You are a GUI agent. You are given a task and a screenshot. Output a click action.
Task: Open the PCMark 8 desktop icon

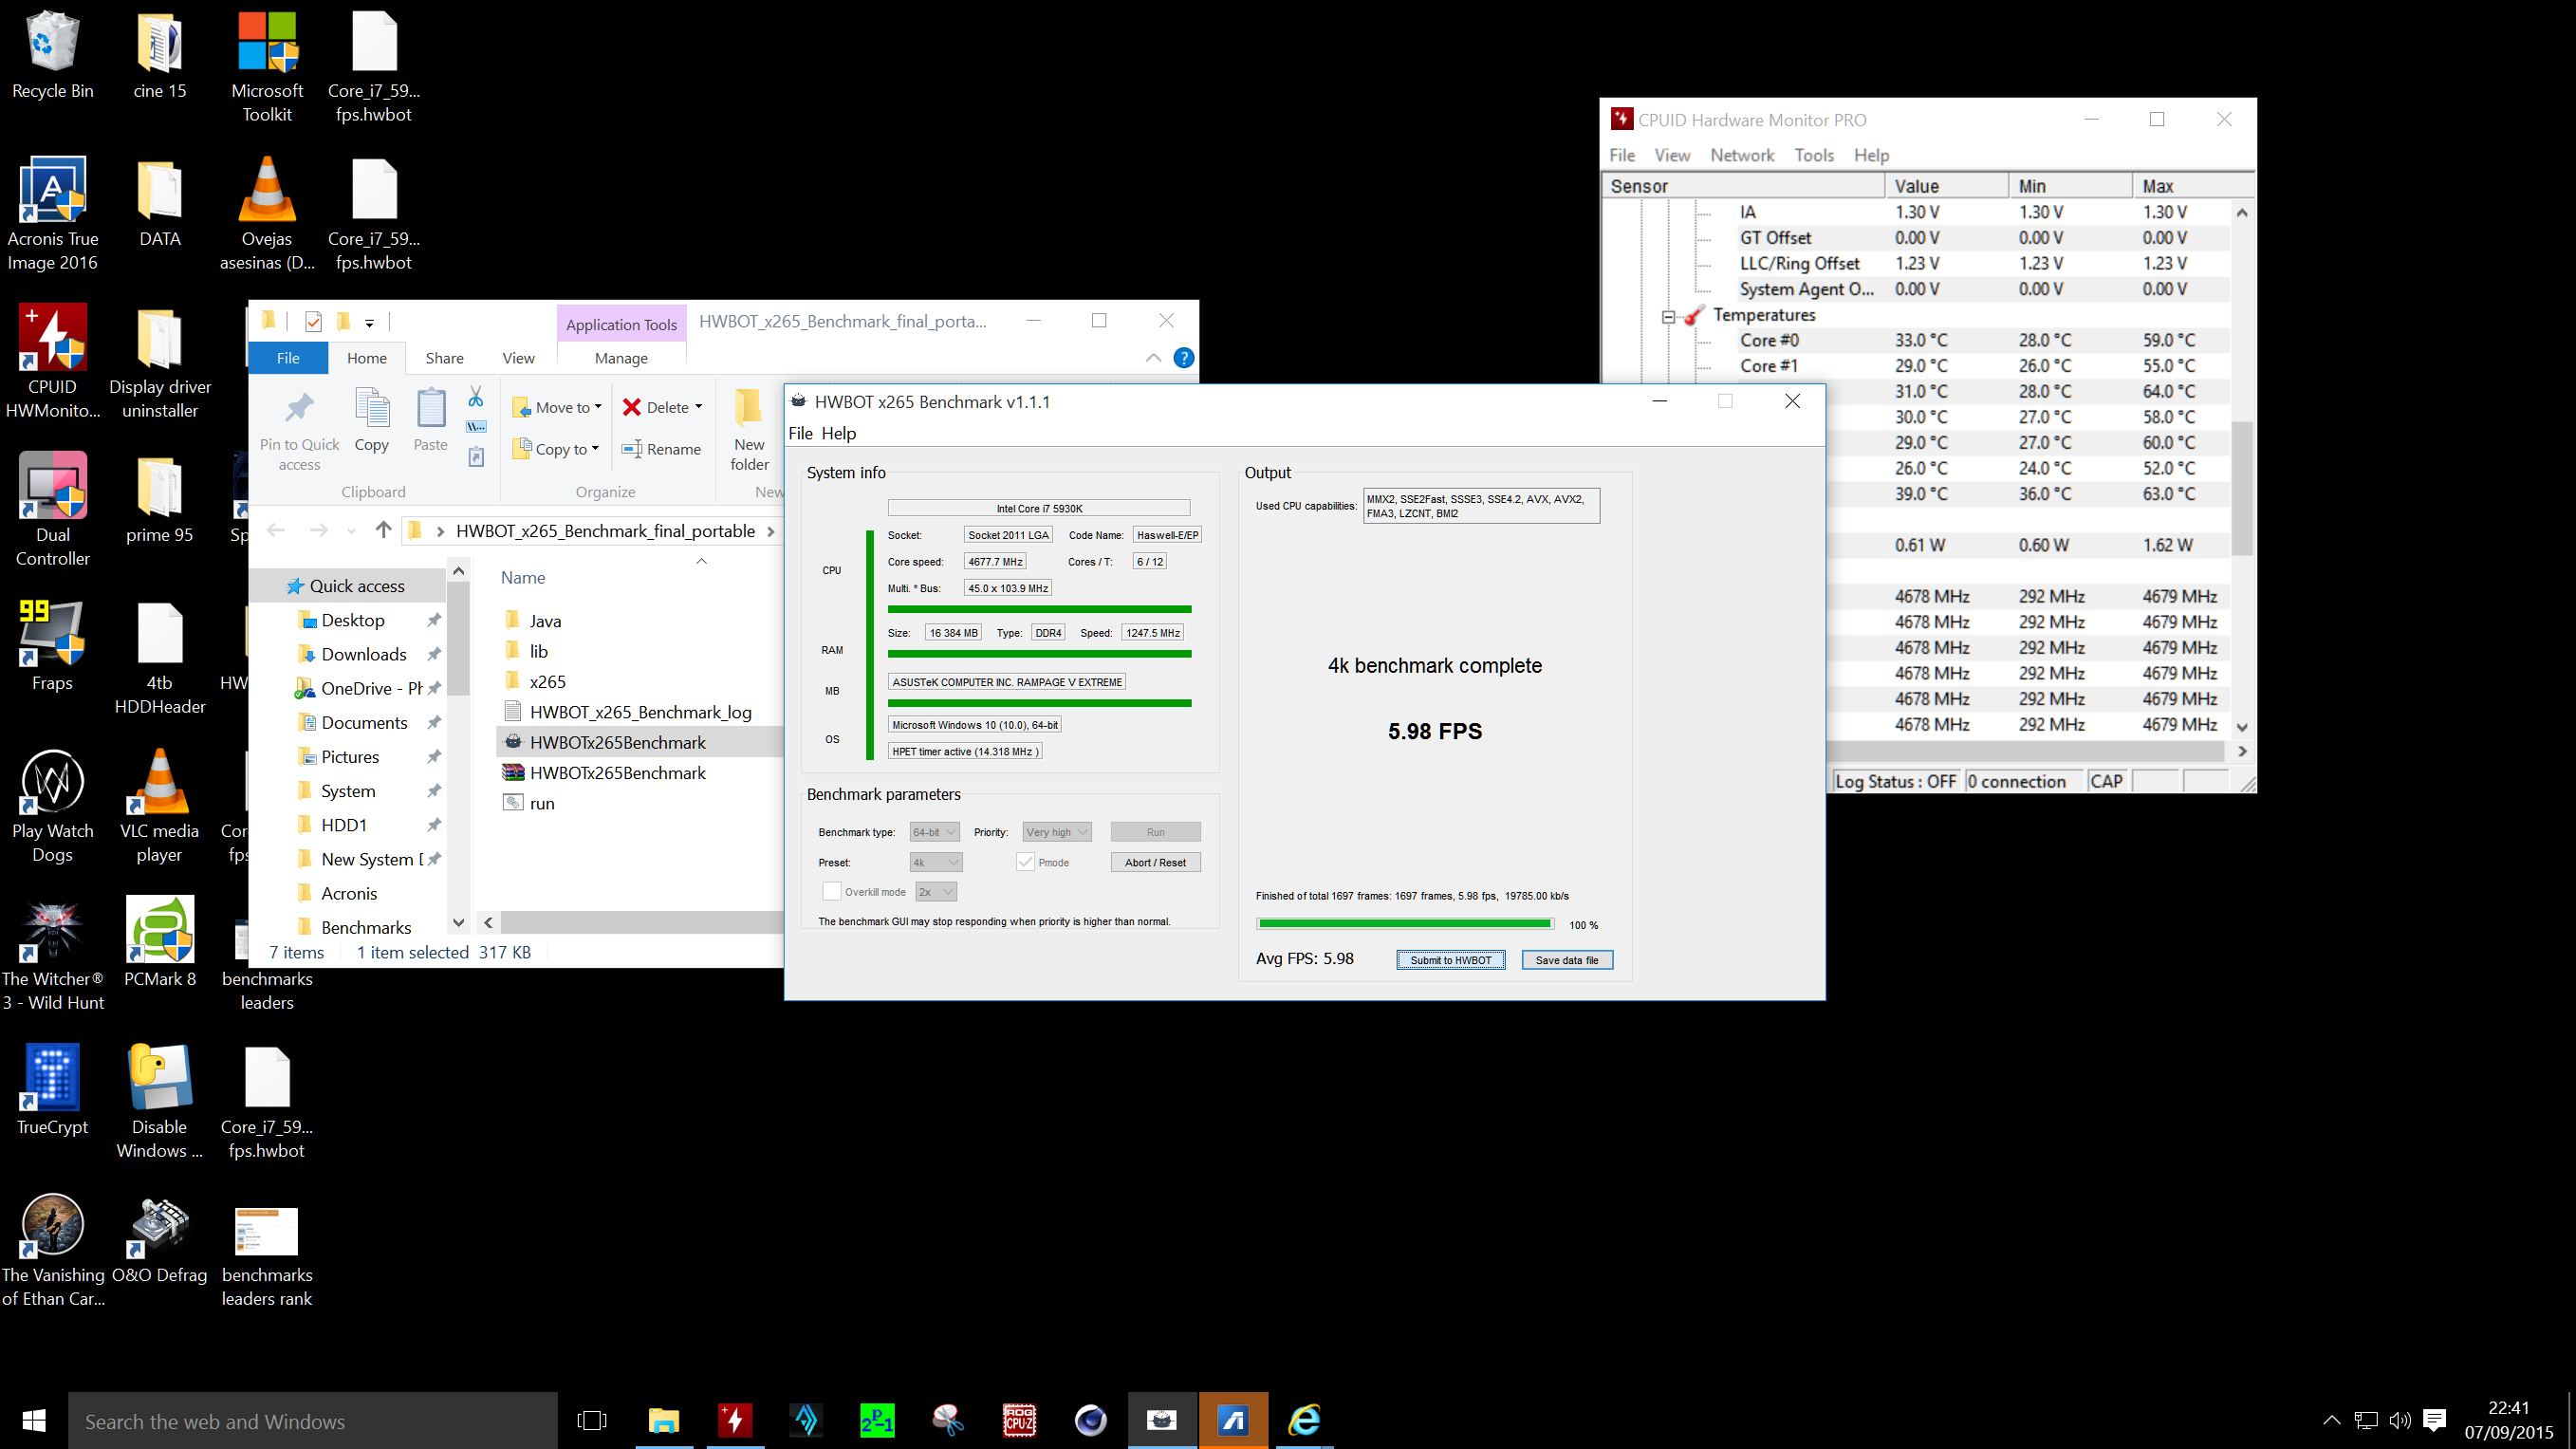160,943
